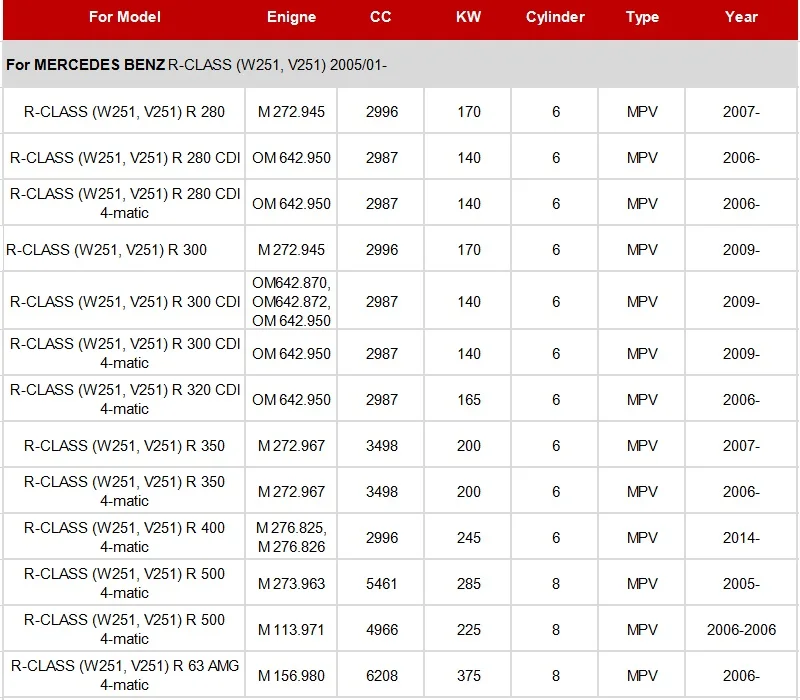Click the KW value '285'
This screenshot has height=700, width=800.
click(469, 583)
